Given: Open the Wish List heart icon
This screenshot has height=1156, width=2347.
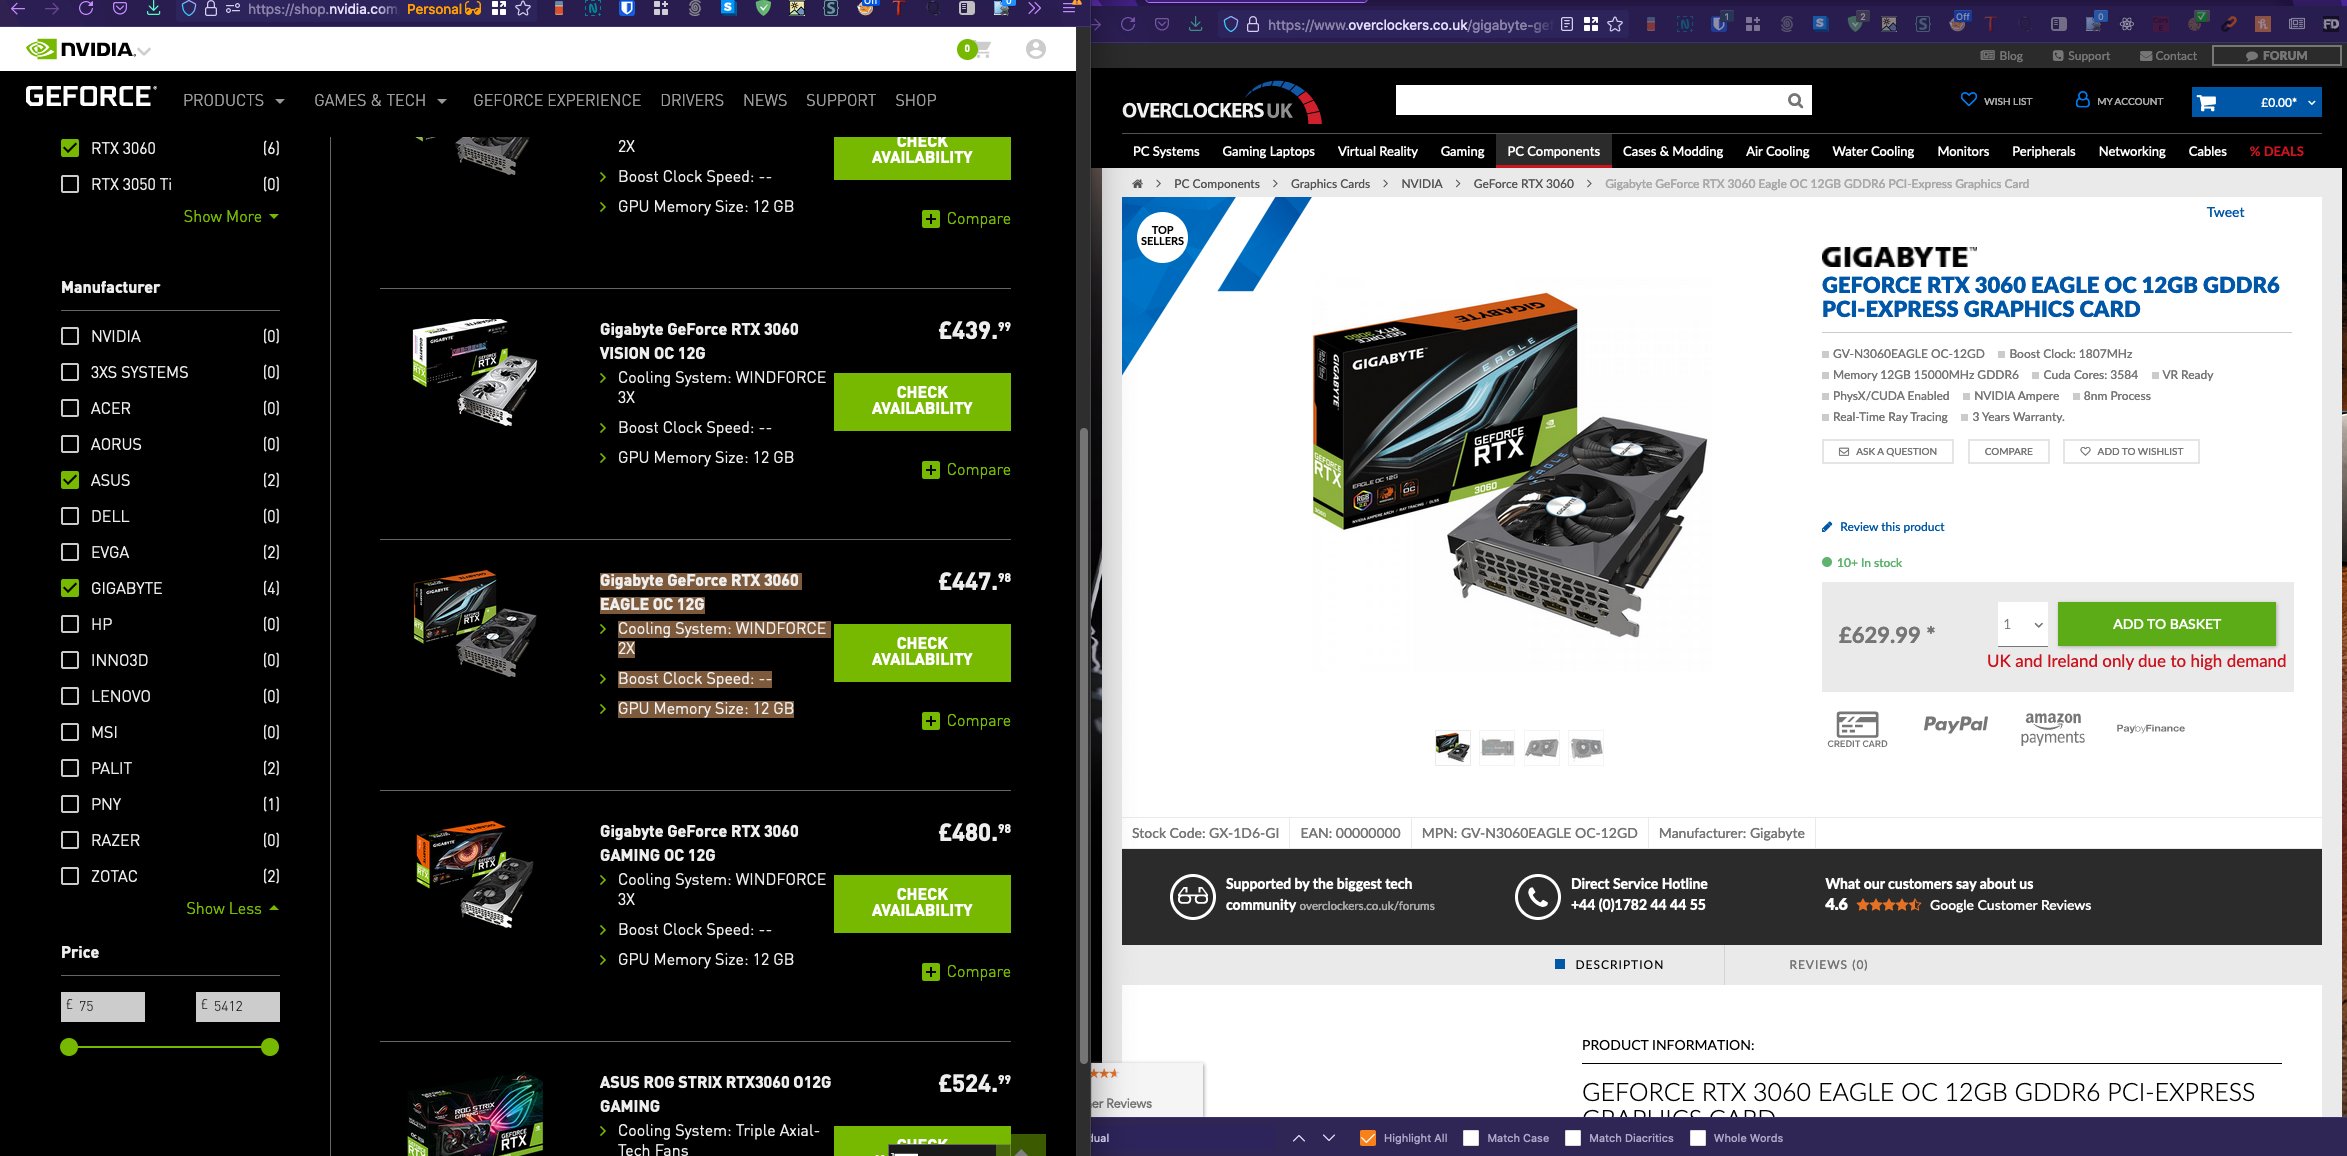Looking at the screenshot, I should point(1968,100).
